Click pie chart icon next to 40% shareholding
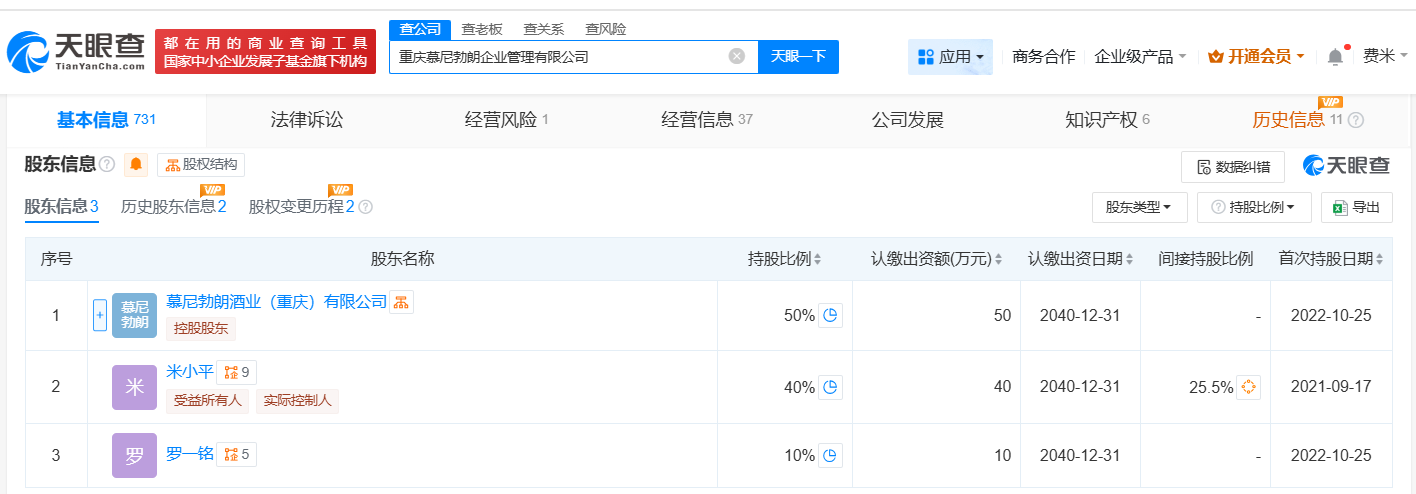The width and height of the screenshot is (1416, 494). (x=830, y=387)
